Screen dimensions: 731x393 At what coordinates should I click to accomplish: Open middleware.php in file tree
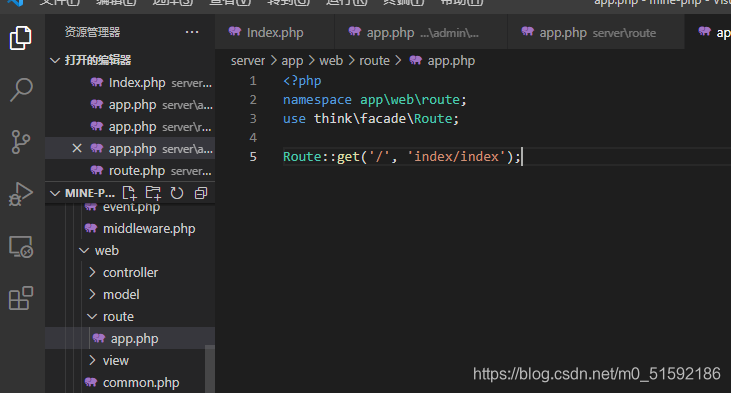[x=130, y=228]
